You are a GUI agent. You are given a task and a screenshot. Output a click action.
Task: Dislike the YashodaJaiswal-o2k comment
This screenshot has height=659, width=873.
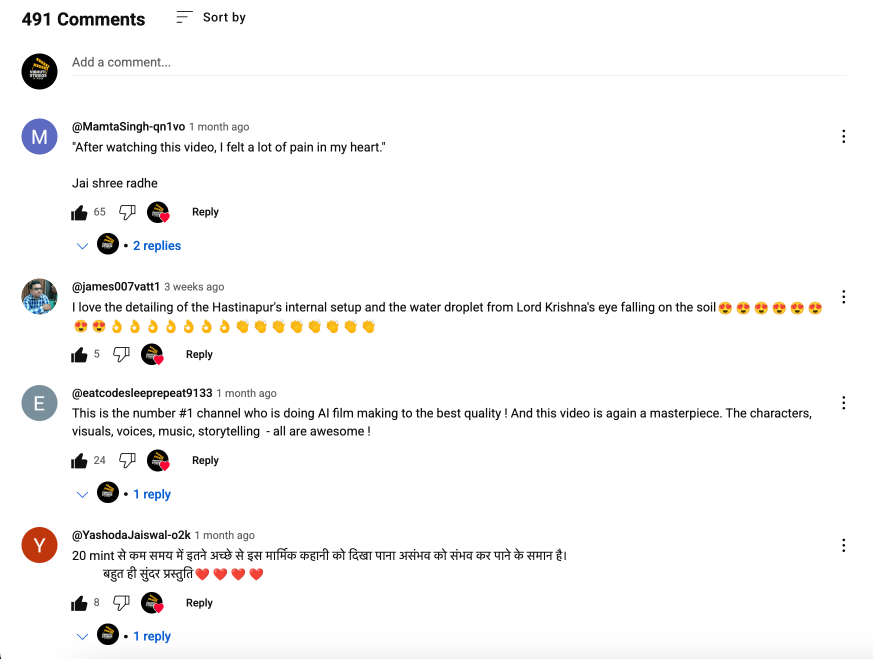pyautogui.click(x=121, y=603)
